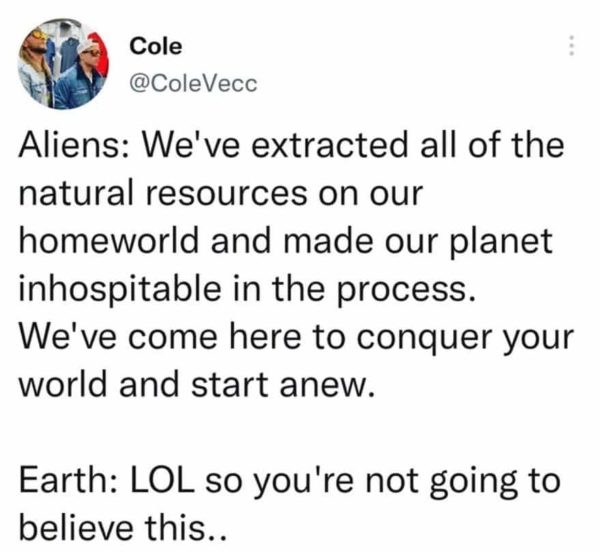Click the word "Aliens:" in the tweet
Image resolution: width=600 pixels, height=552 pixels.
(x=76, y=149)
